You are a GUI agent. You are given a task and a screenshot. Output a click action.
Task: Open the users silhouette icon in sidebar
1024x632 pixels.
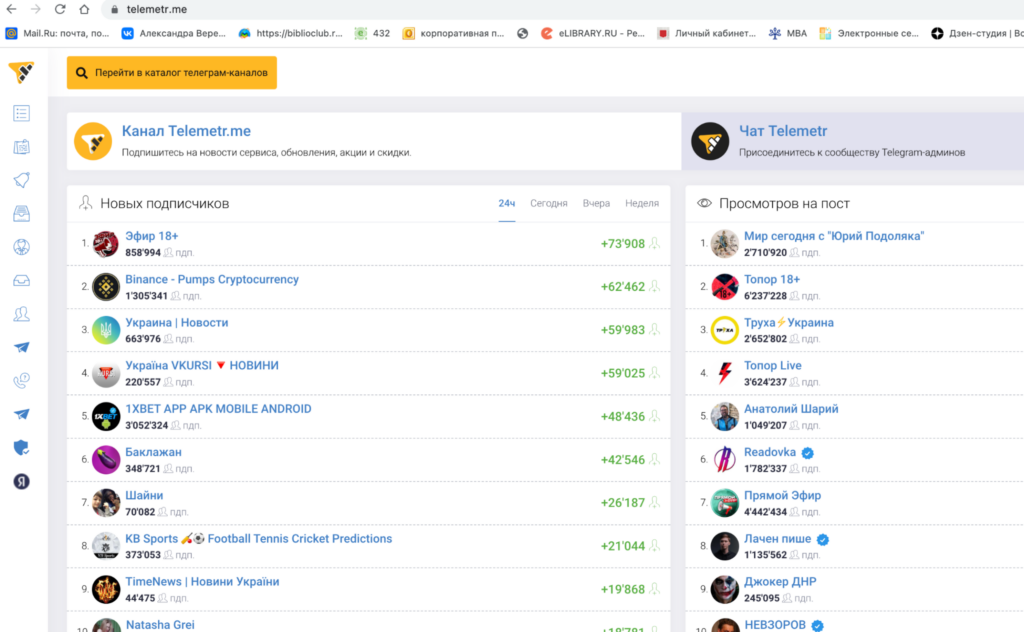click(x=22, y=314)
